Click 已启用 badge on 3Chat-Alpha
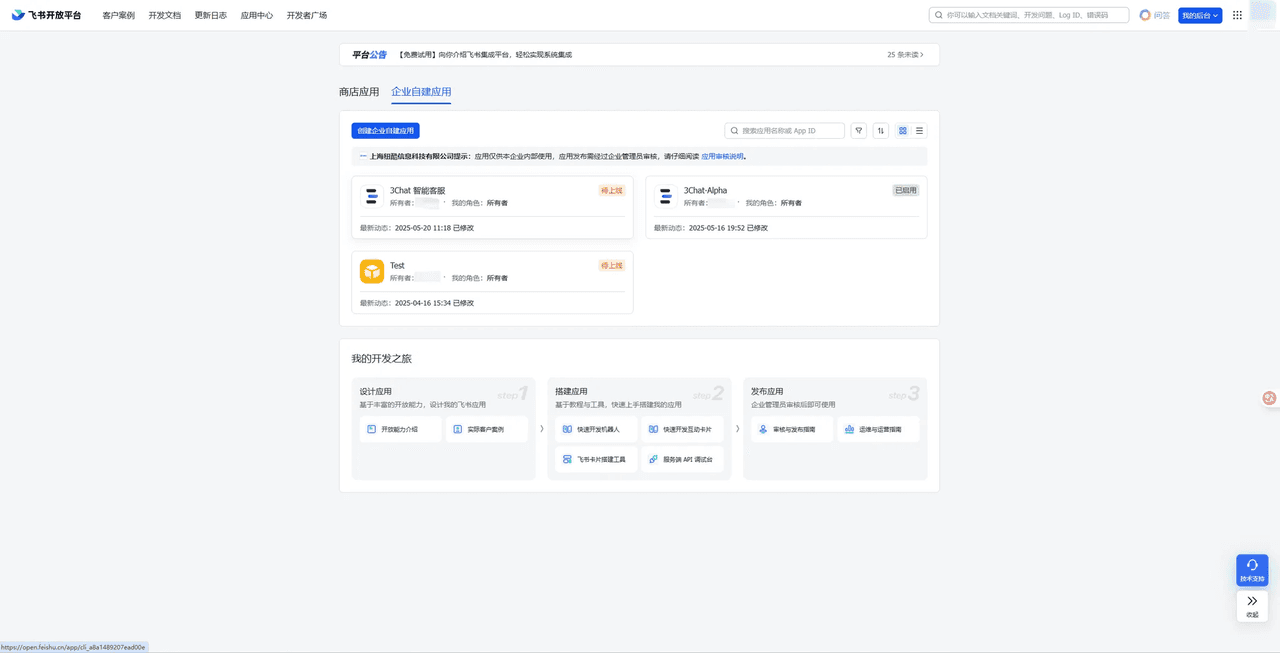The width and height of the screenshot is (1280, 653). (x=905, y=190)
